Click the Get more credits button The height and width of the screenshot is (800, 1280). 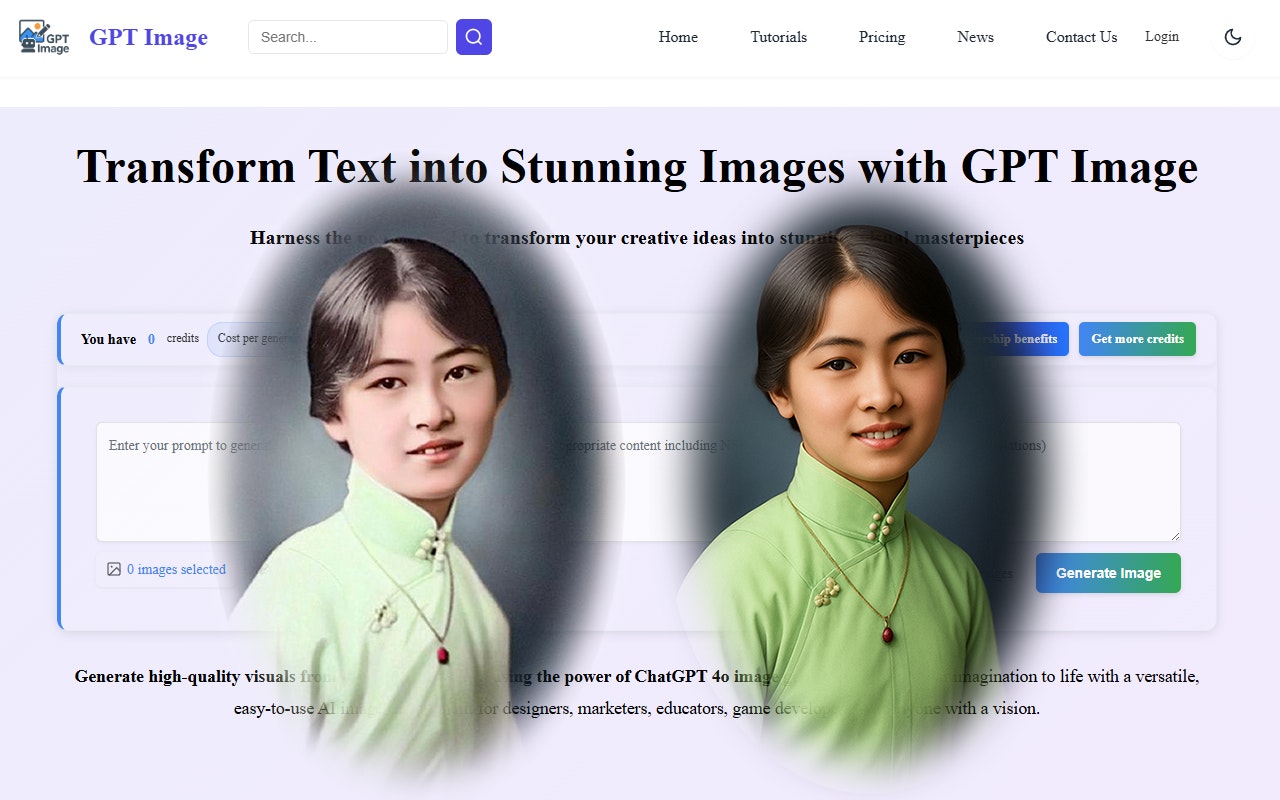click(x=1137, y=339)
